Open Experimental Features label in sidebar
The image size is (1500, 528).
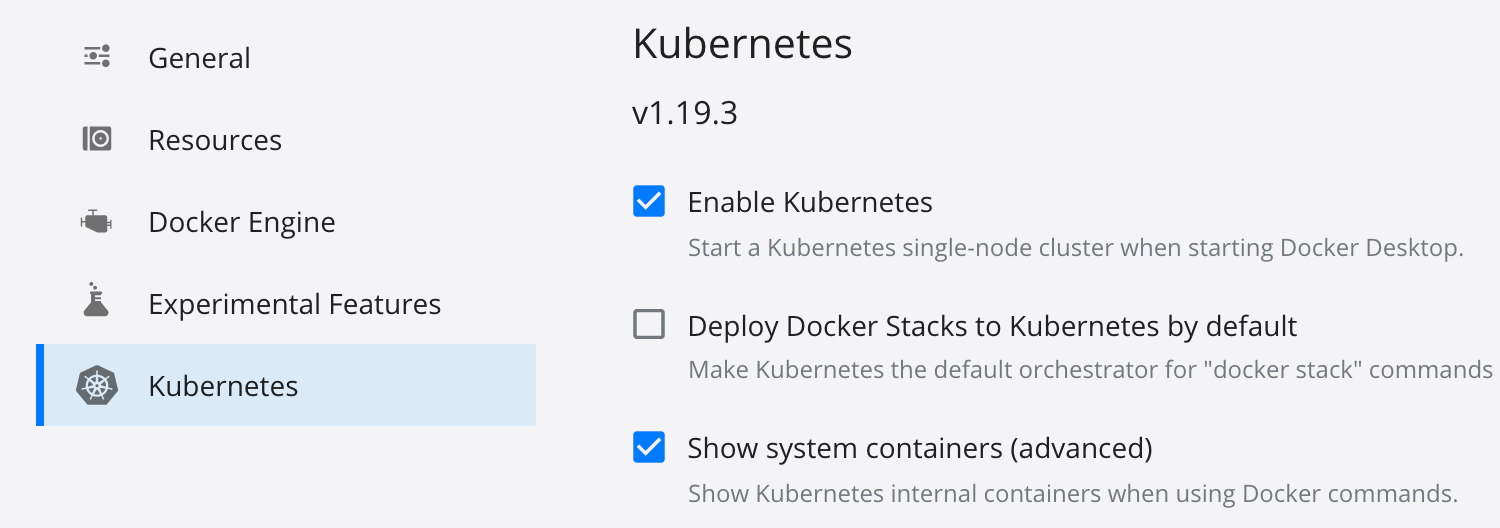pyautogui.click(x=295, y=304)
